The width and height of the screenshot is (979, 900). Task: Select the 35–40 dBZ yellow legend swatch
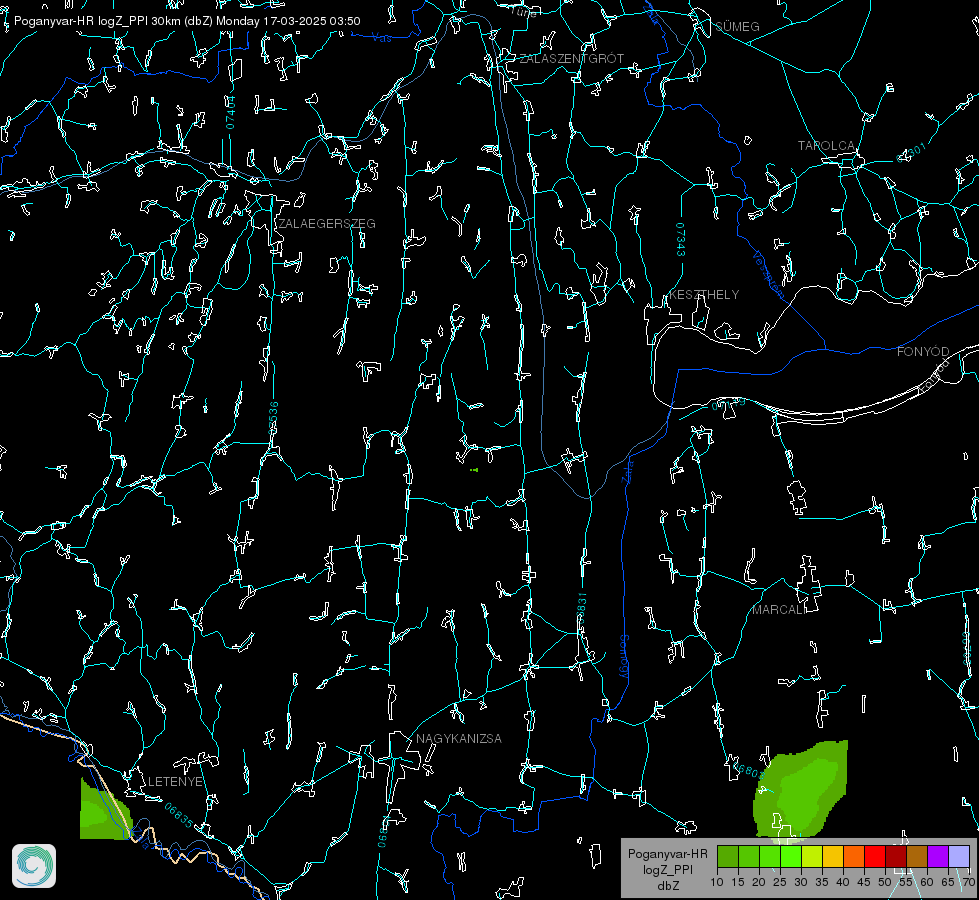click(833, 856)
